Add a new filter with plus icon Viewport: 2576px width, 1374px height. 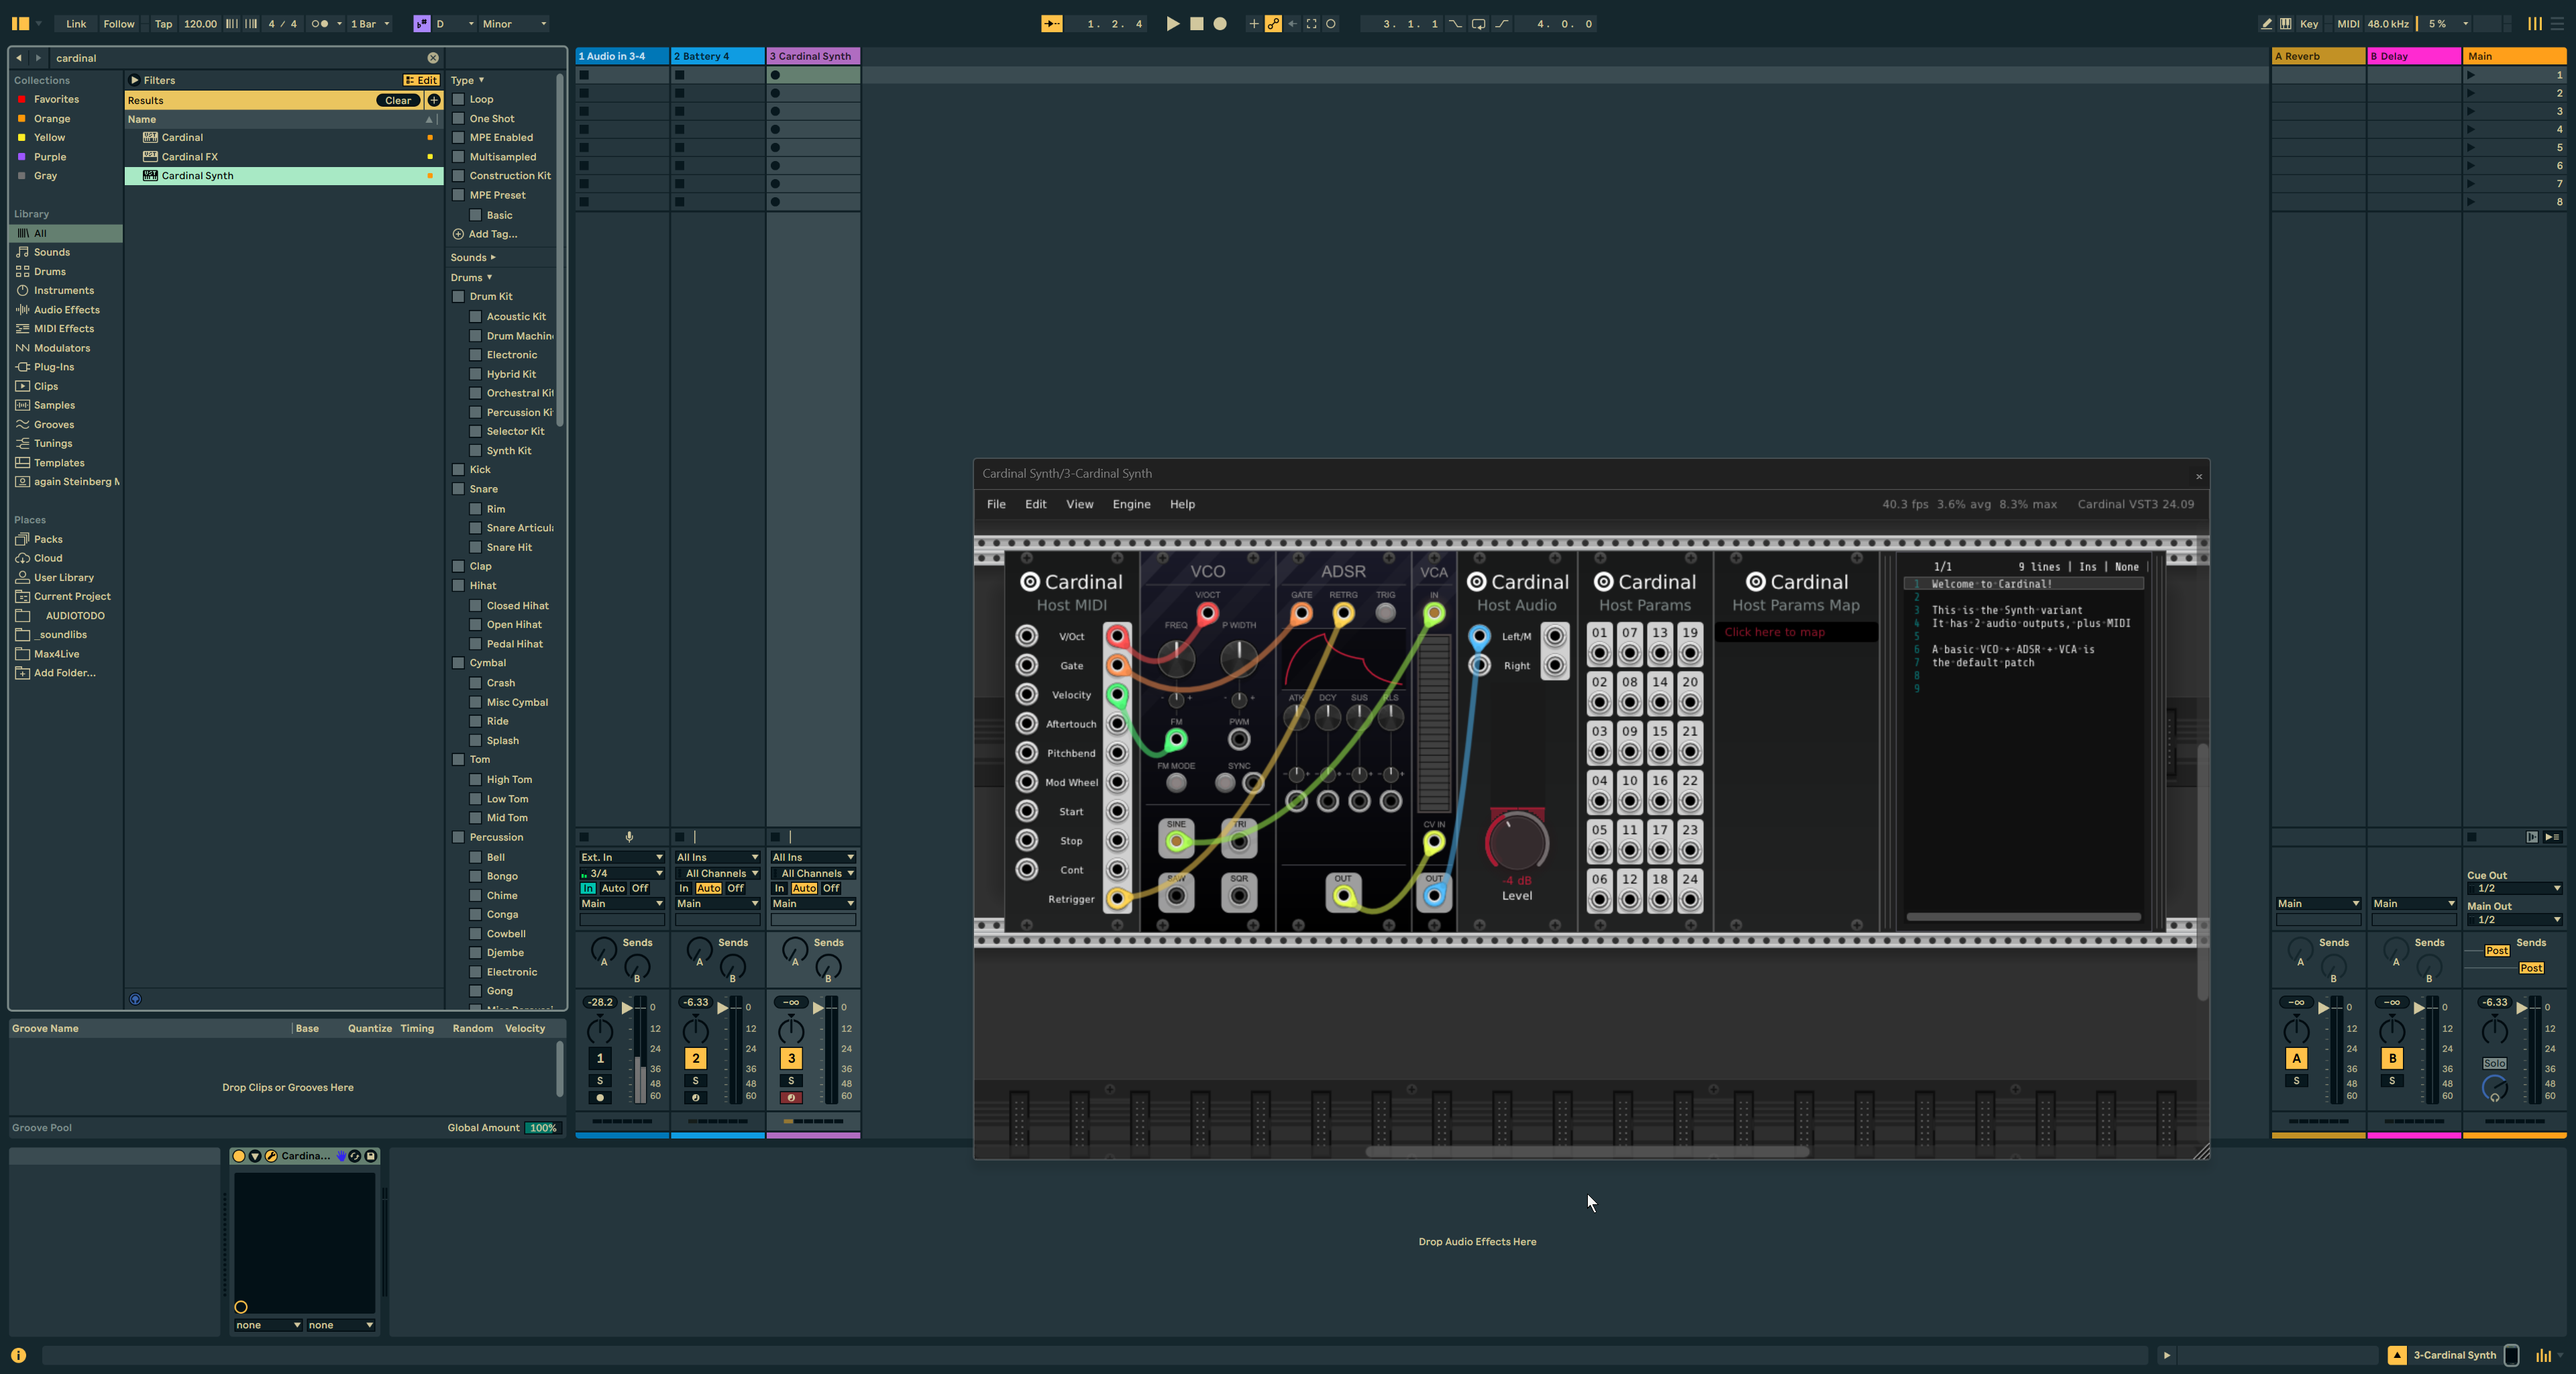(x=434, y=100)
